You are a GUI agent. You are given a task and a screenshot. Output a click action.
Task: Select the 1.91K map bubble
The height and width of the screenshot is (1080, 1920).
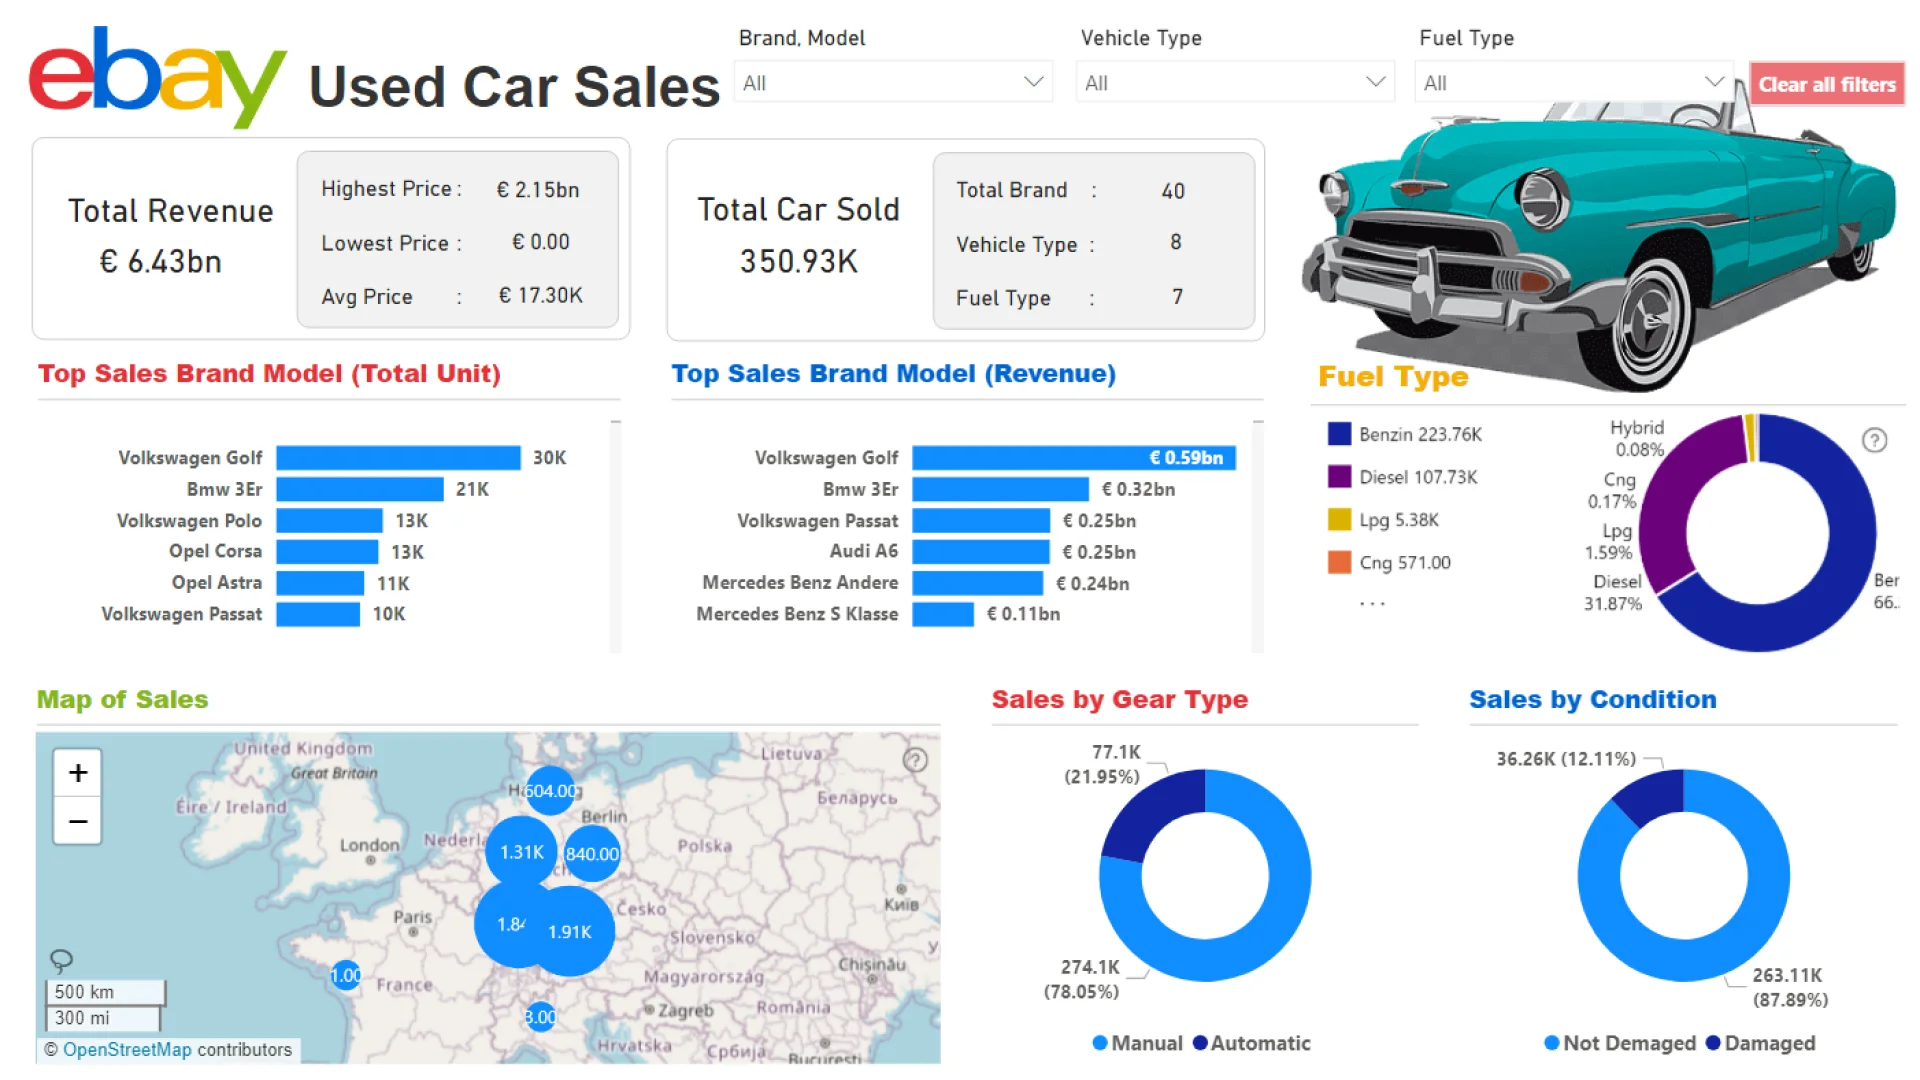click(x=570, y=931)
